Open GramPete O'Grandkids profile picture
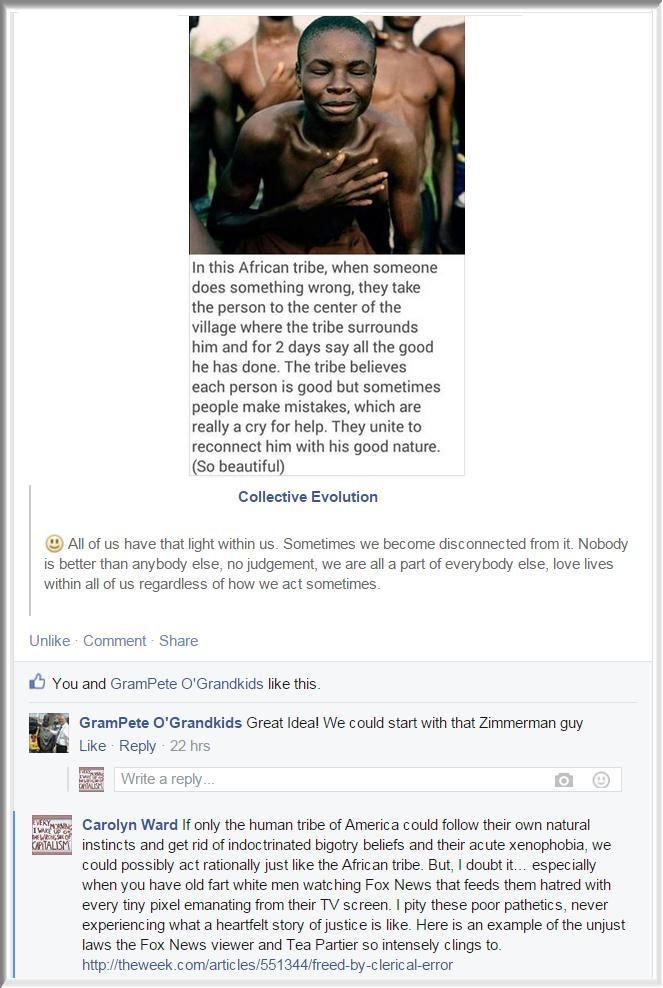663x988 pixels. 49,733
